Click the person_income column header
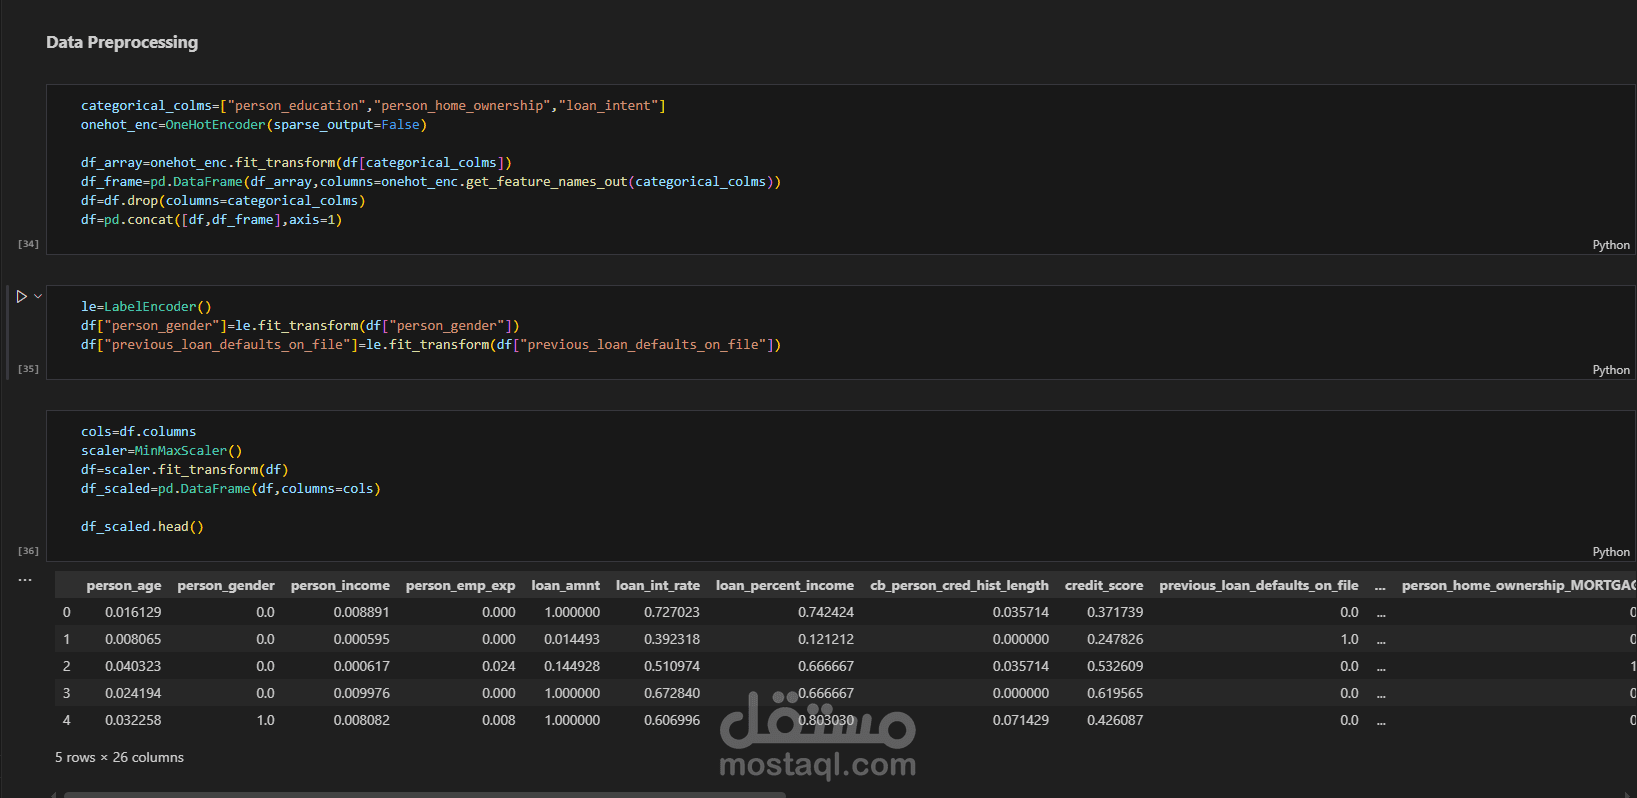 pyautogui.click(x=340, y=585)
